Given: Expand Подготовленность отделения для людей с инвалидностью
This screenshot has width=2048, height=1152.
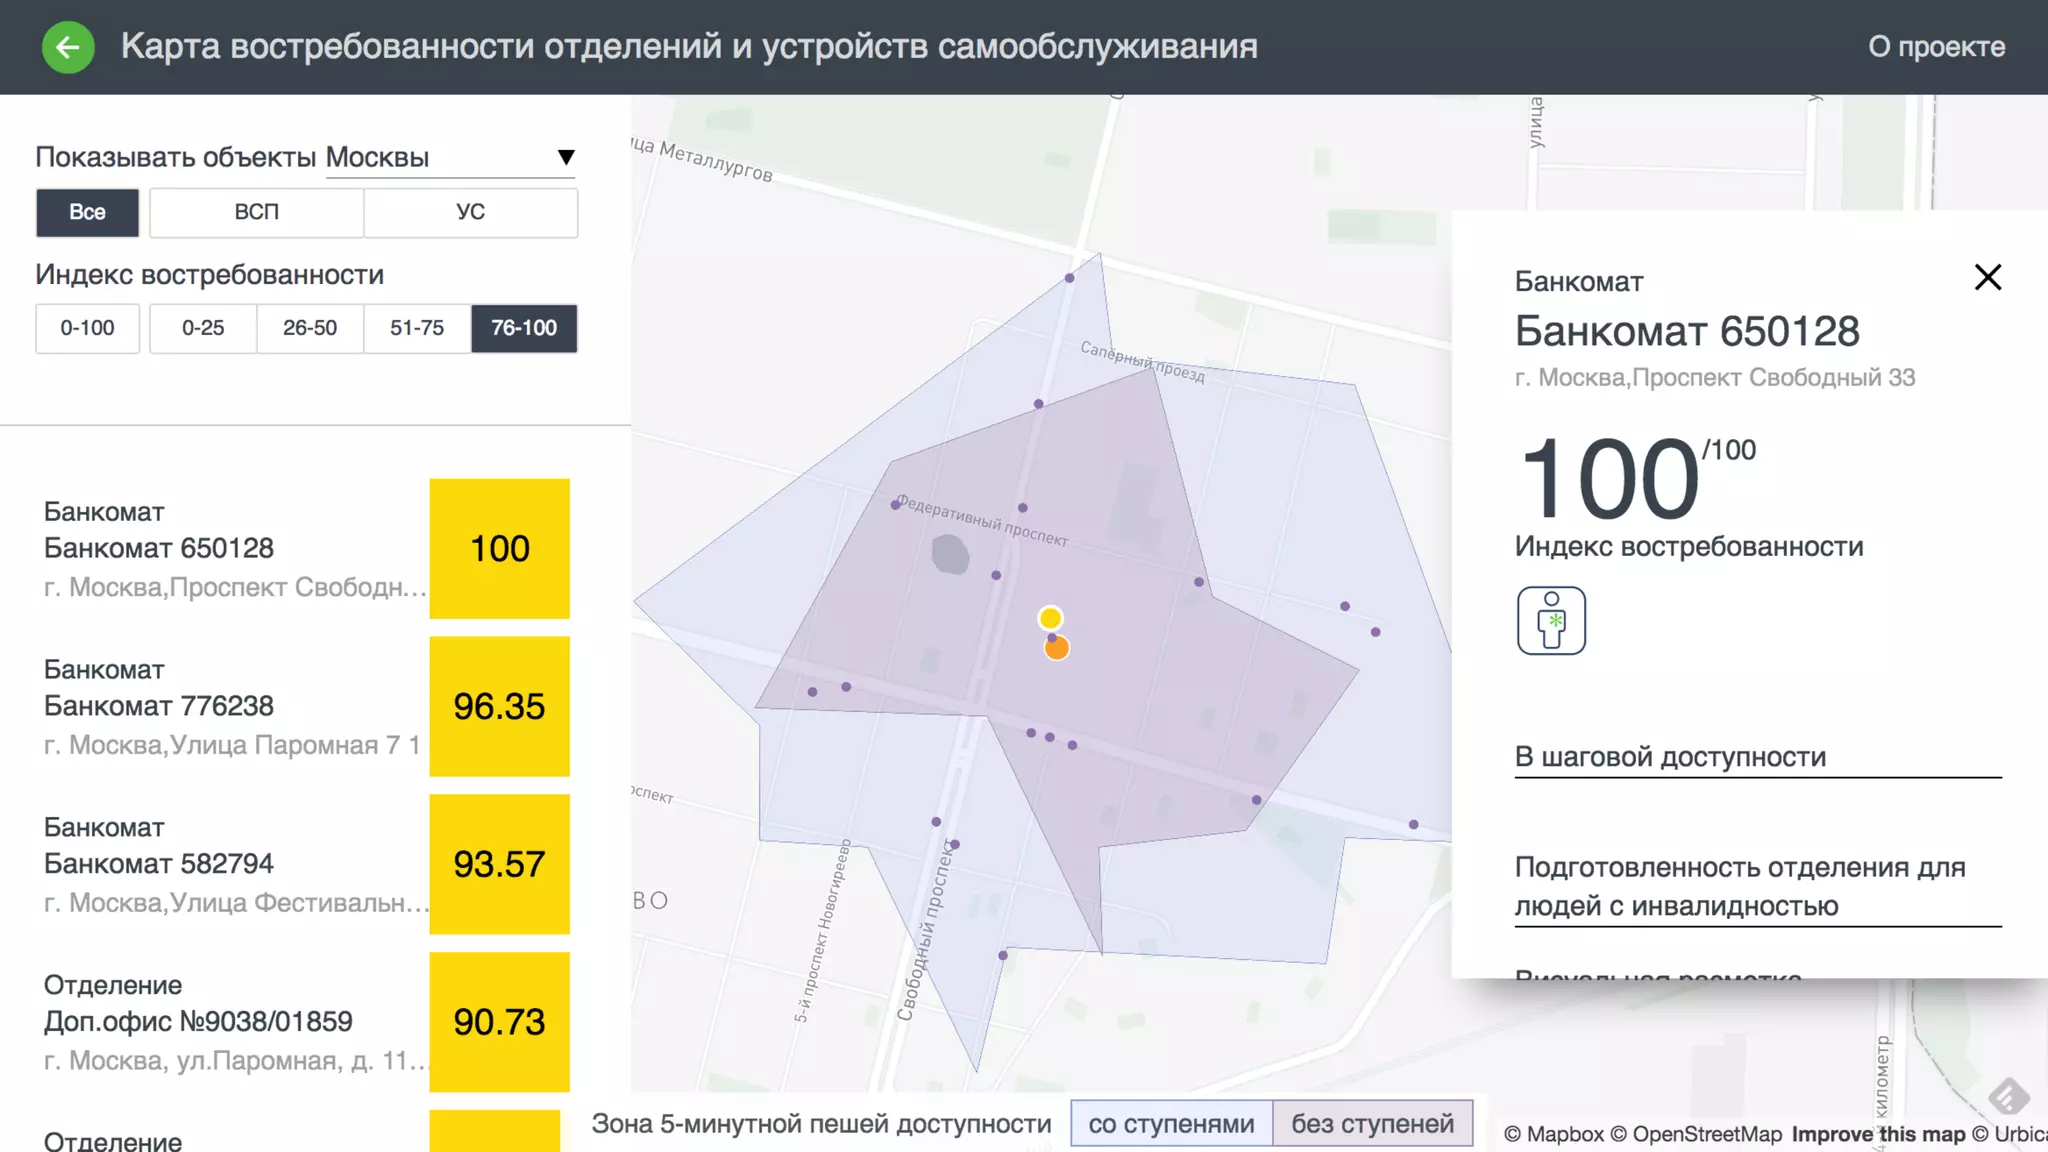Looking at the screenshot, I should point(1740,886).
